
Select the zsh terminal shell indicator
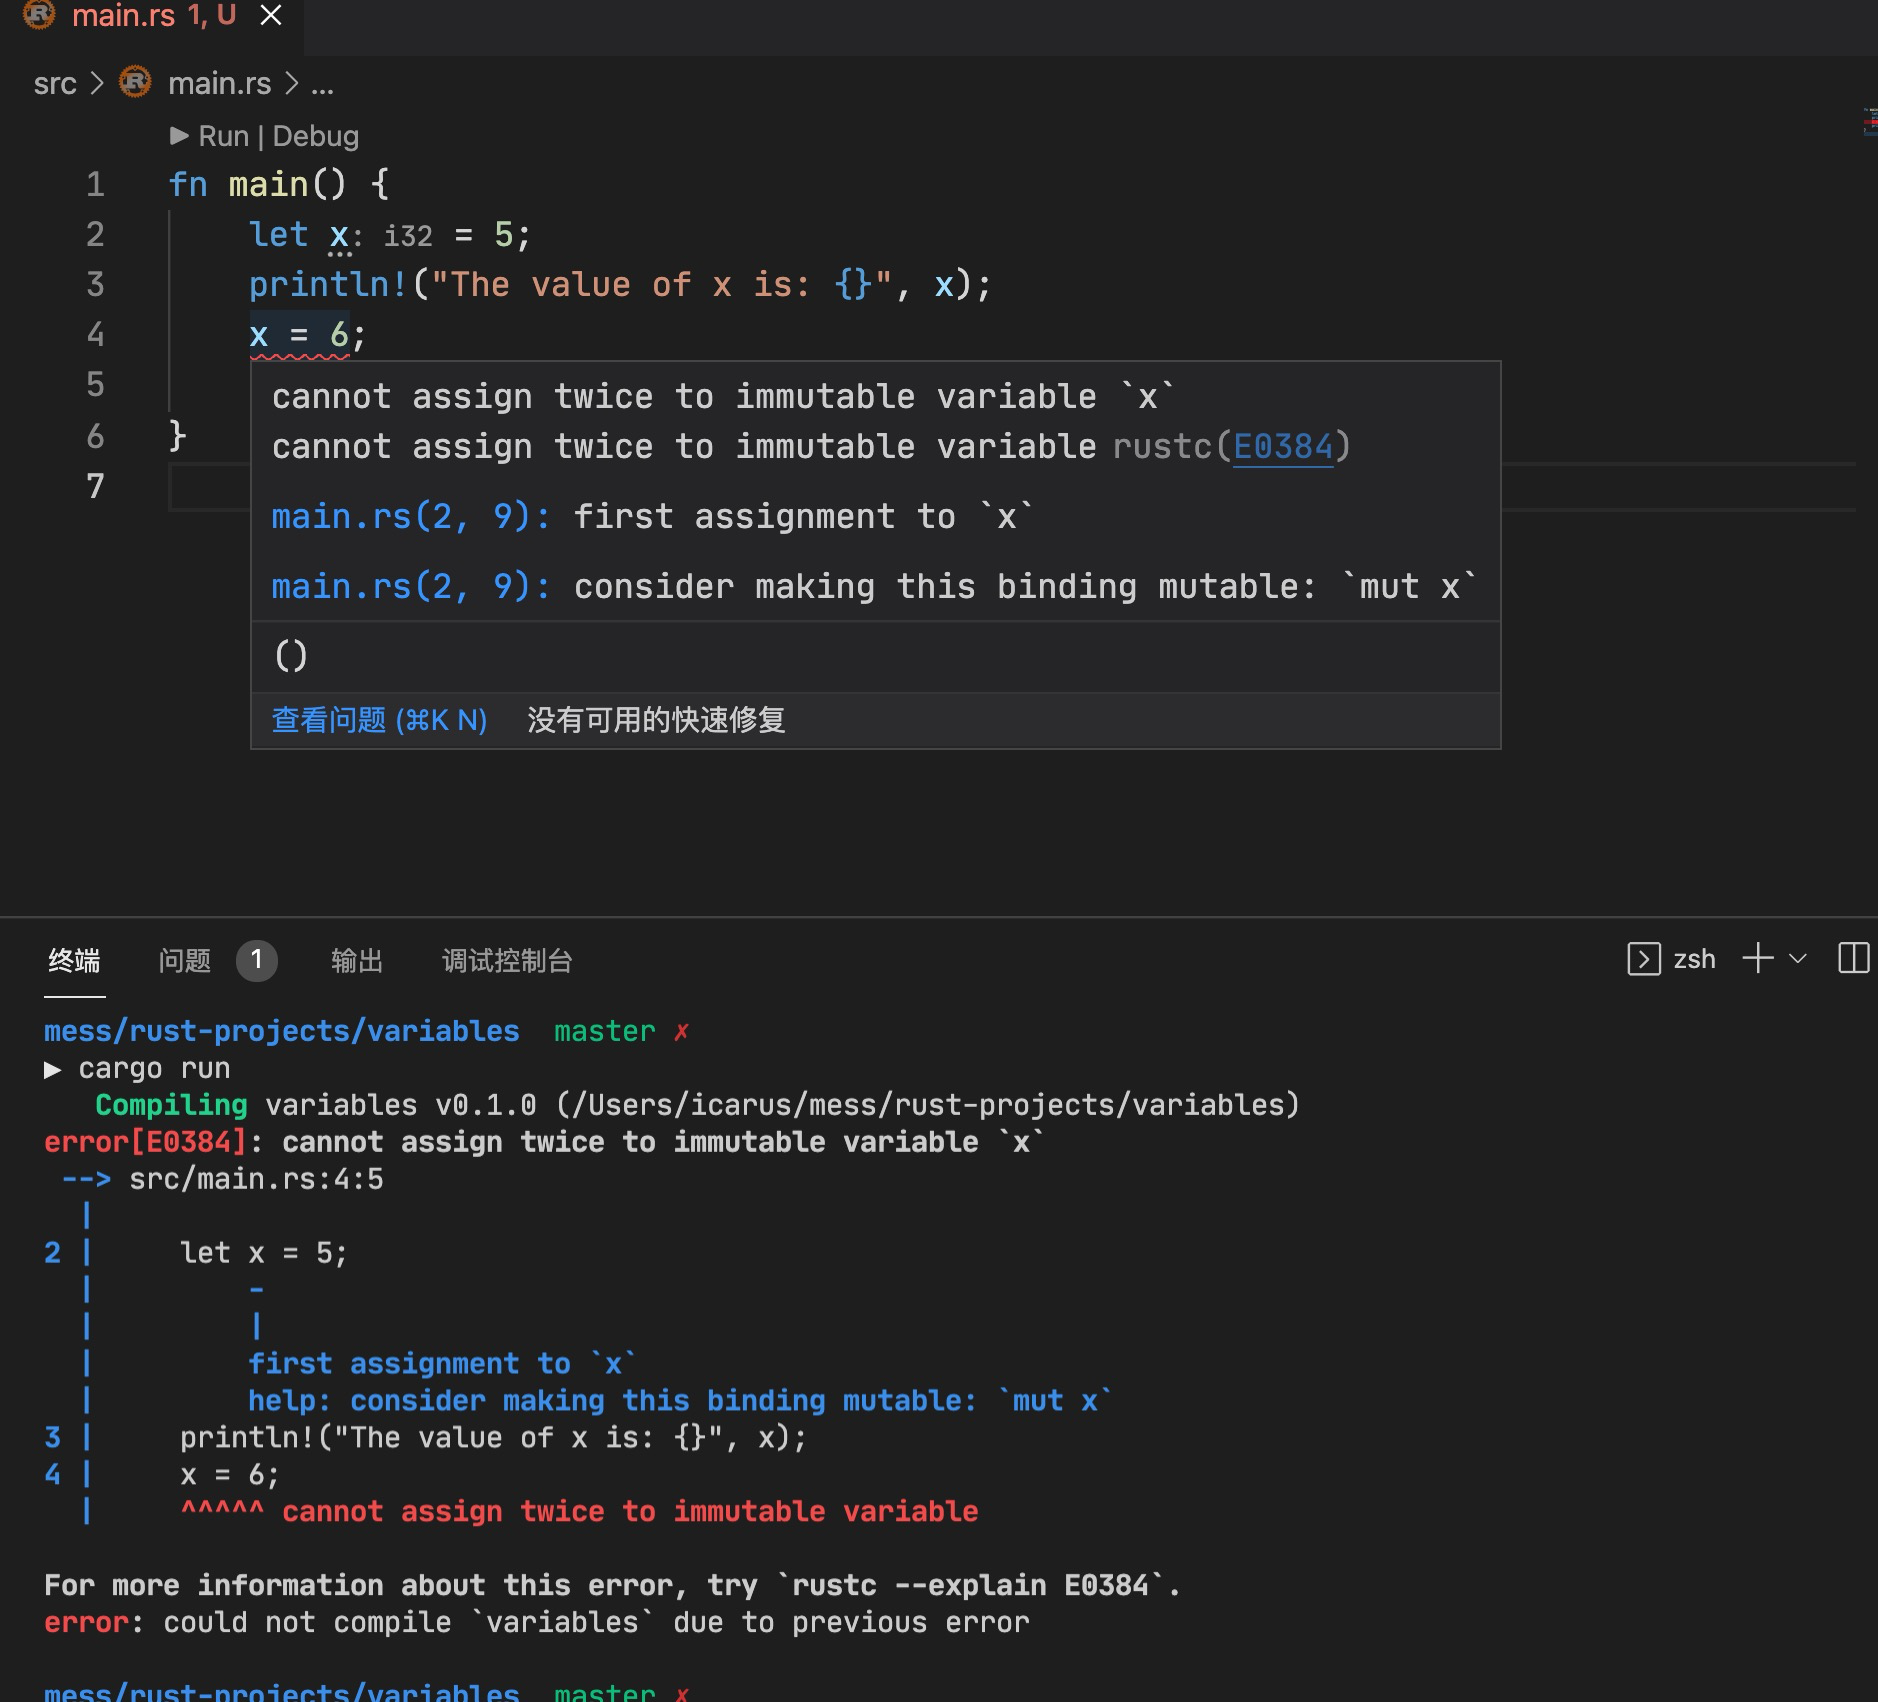point(1671,959)
